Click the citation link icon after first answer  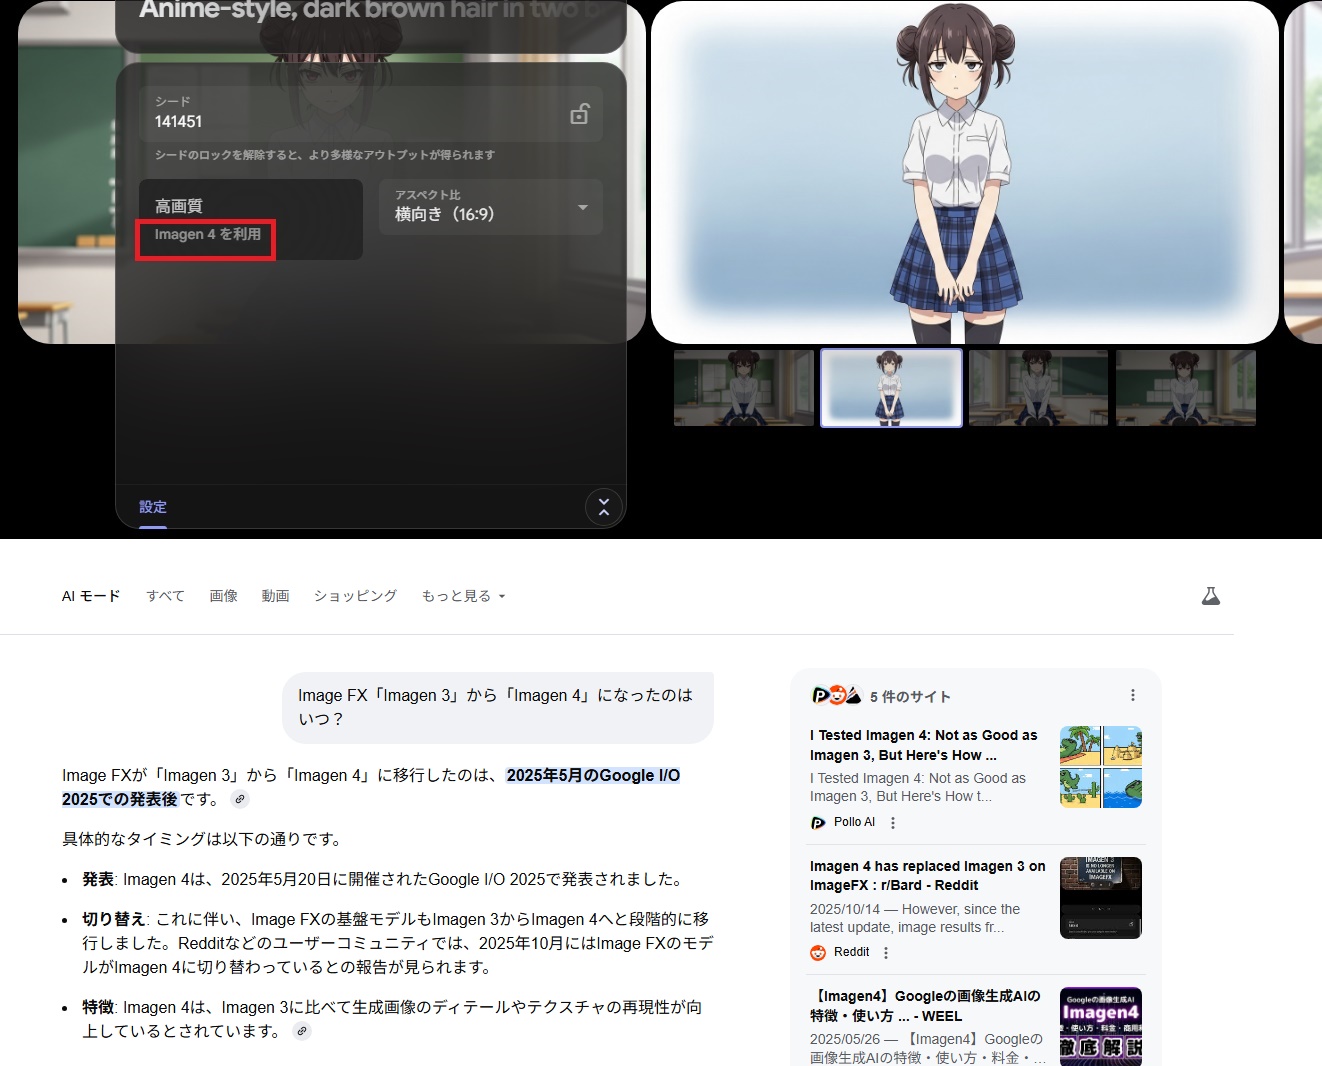pyautogui.click(x=240, y=799)
